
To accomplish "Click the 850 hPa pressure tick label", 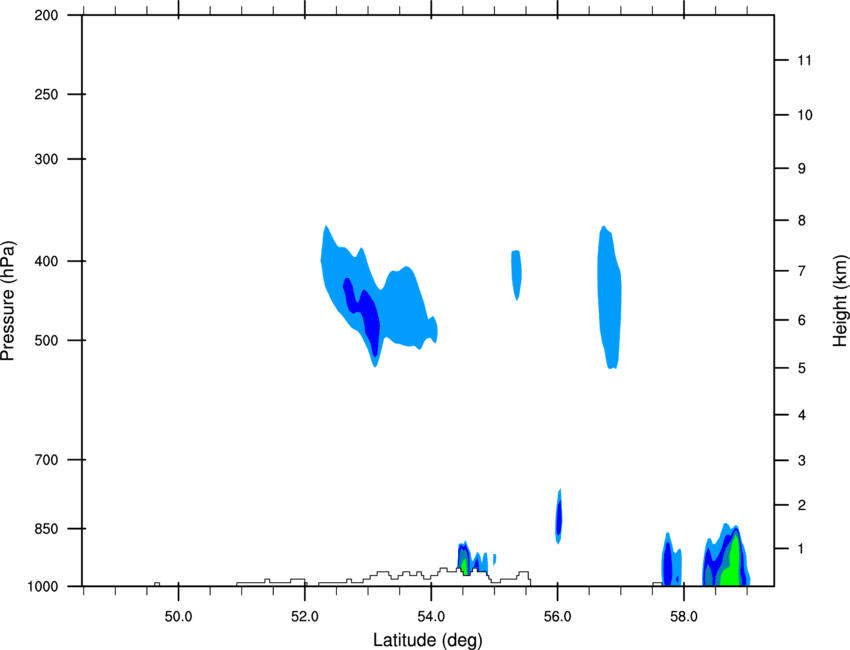I will point(46,529).
